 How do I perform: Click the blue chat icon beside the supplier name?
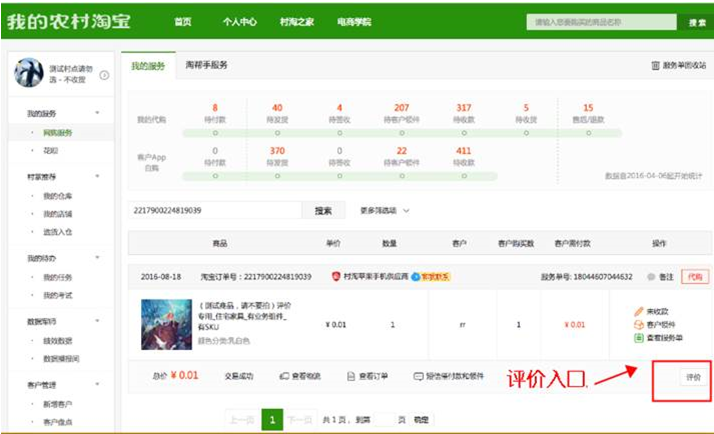click(x=415, y=276)
